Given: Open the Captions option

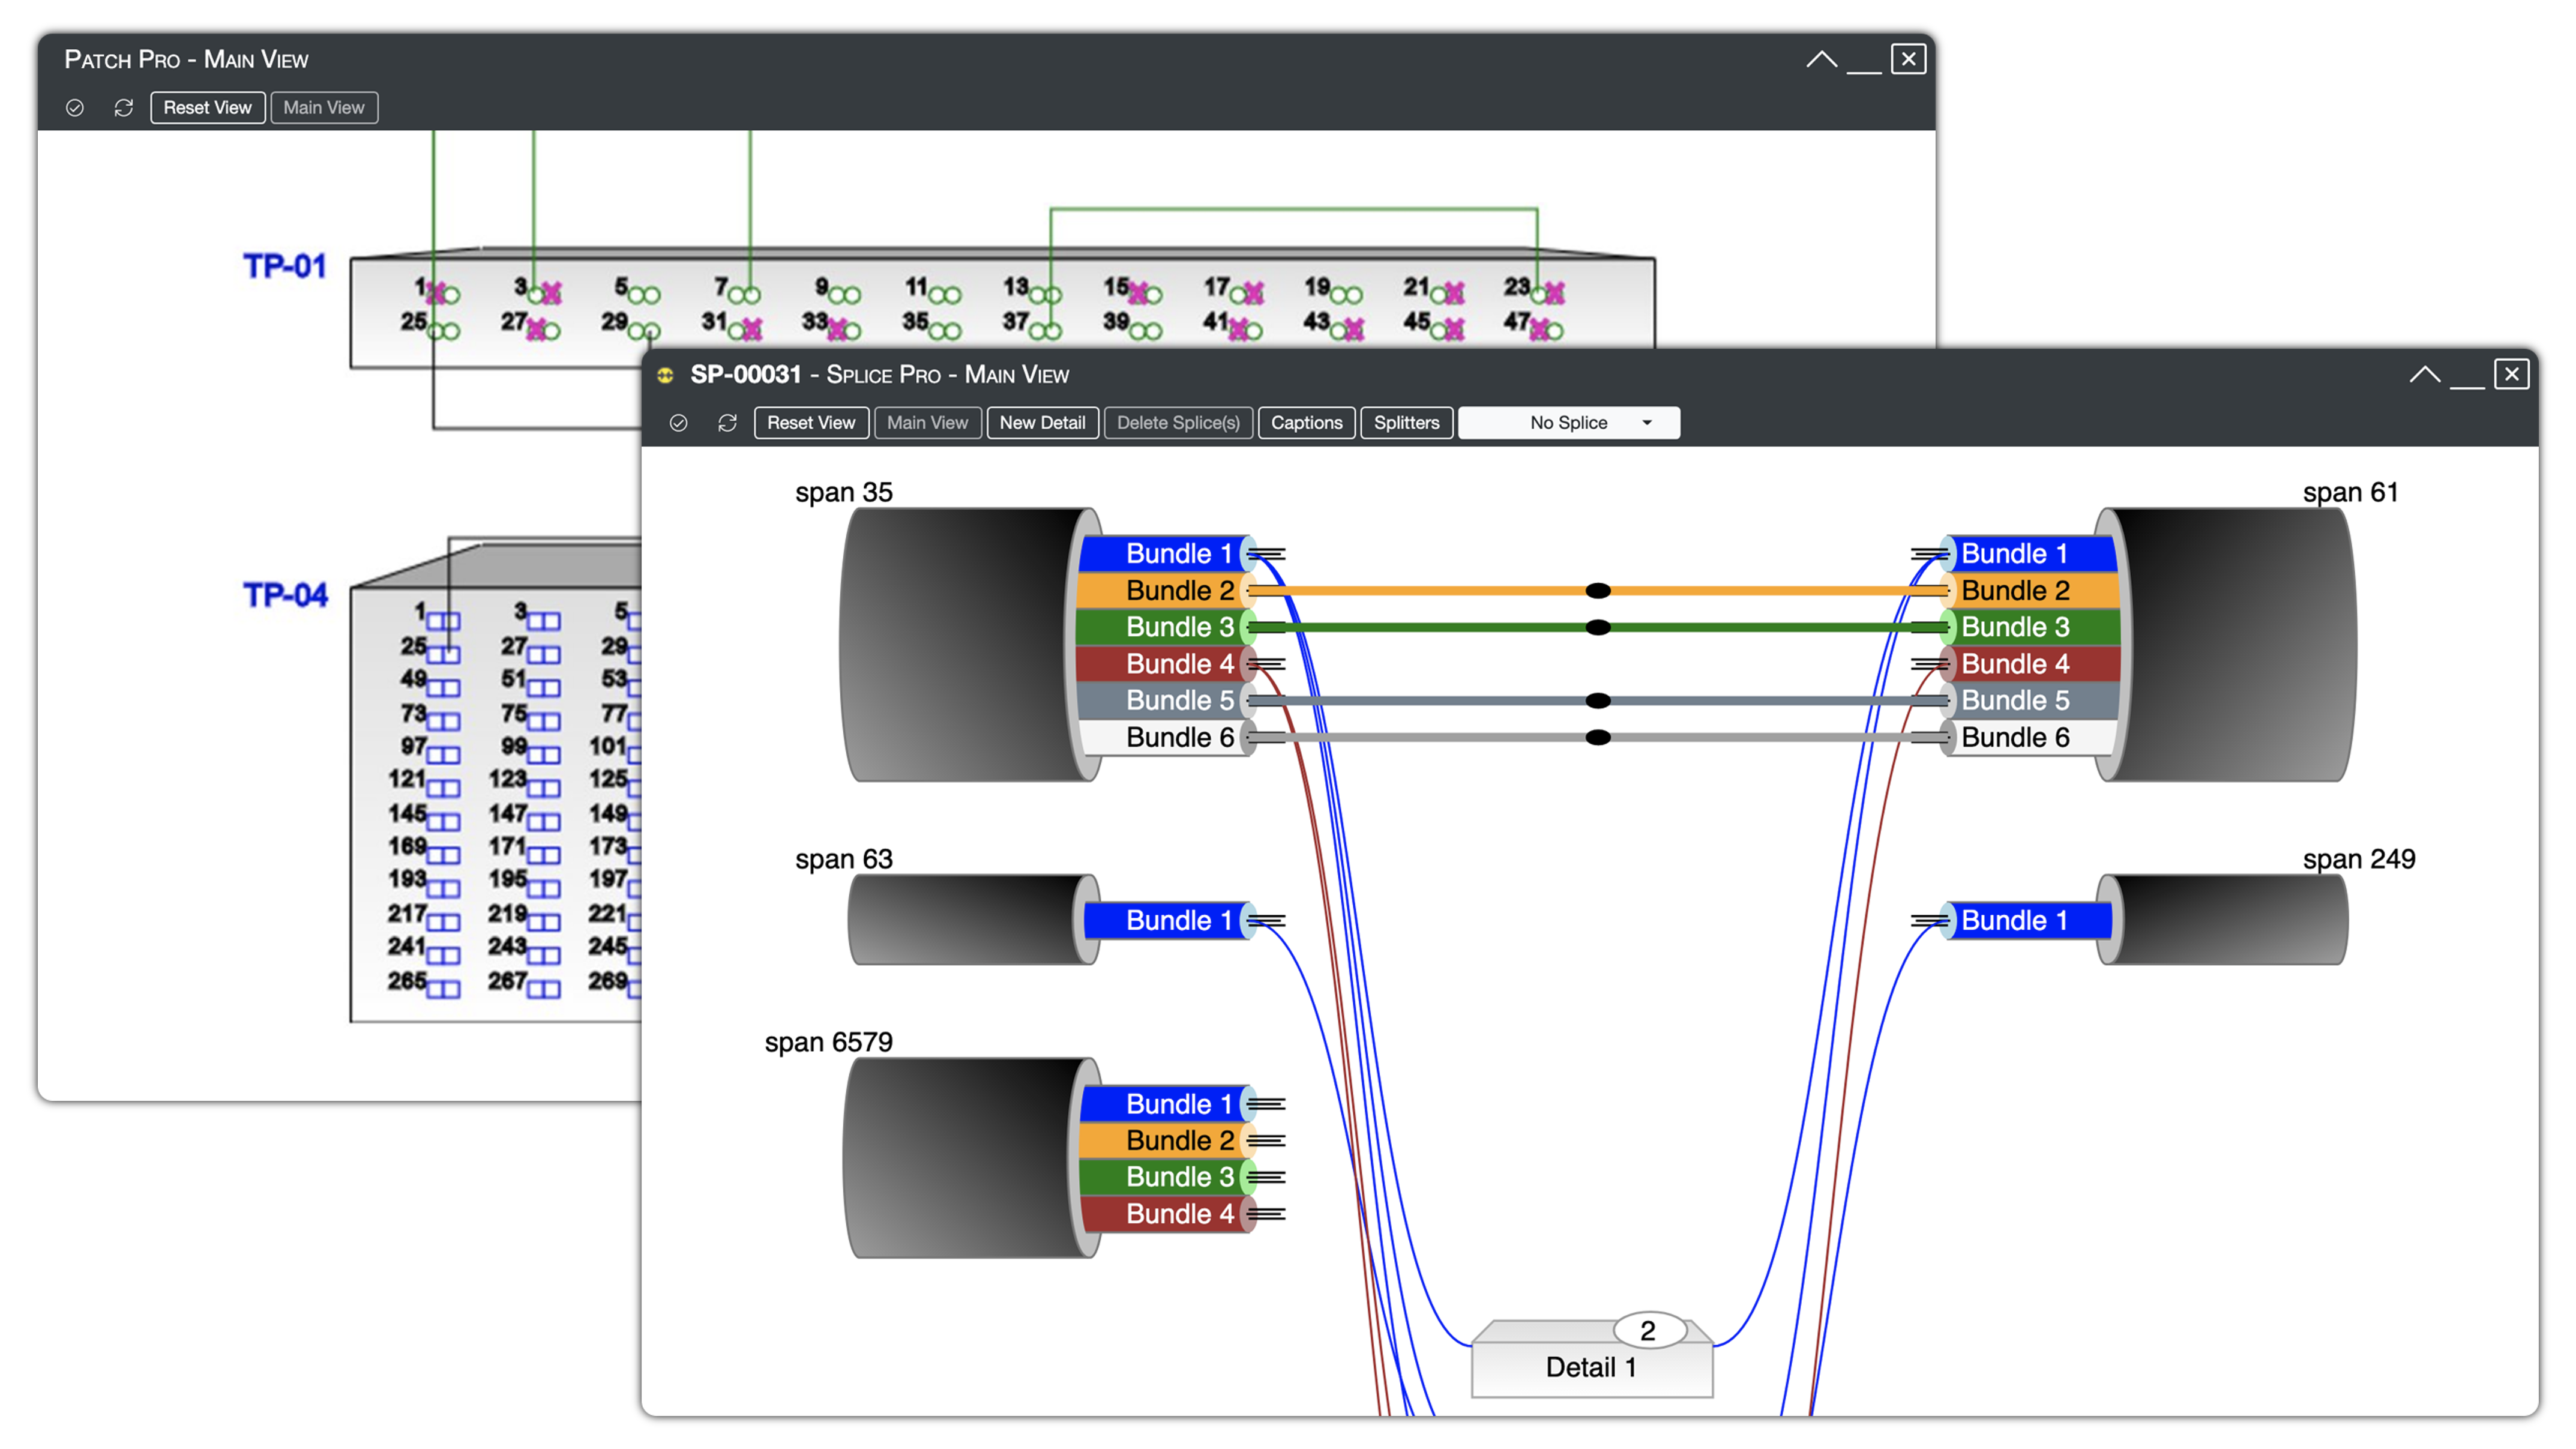Looking at the screenshot, I should pos(1306,423).
